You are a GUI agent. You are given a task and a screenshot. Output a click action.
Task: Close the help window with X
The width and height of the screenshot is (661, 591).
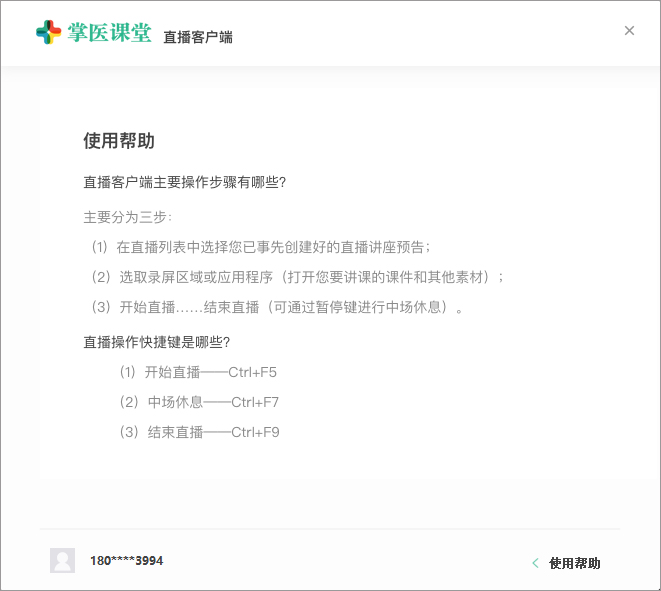tap(629, 31)
